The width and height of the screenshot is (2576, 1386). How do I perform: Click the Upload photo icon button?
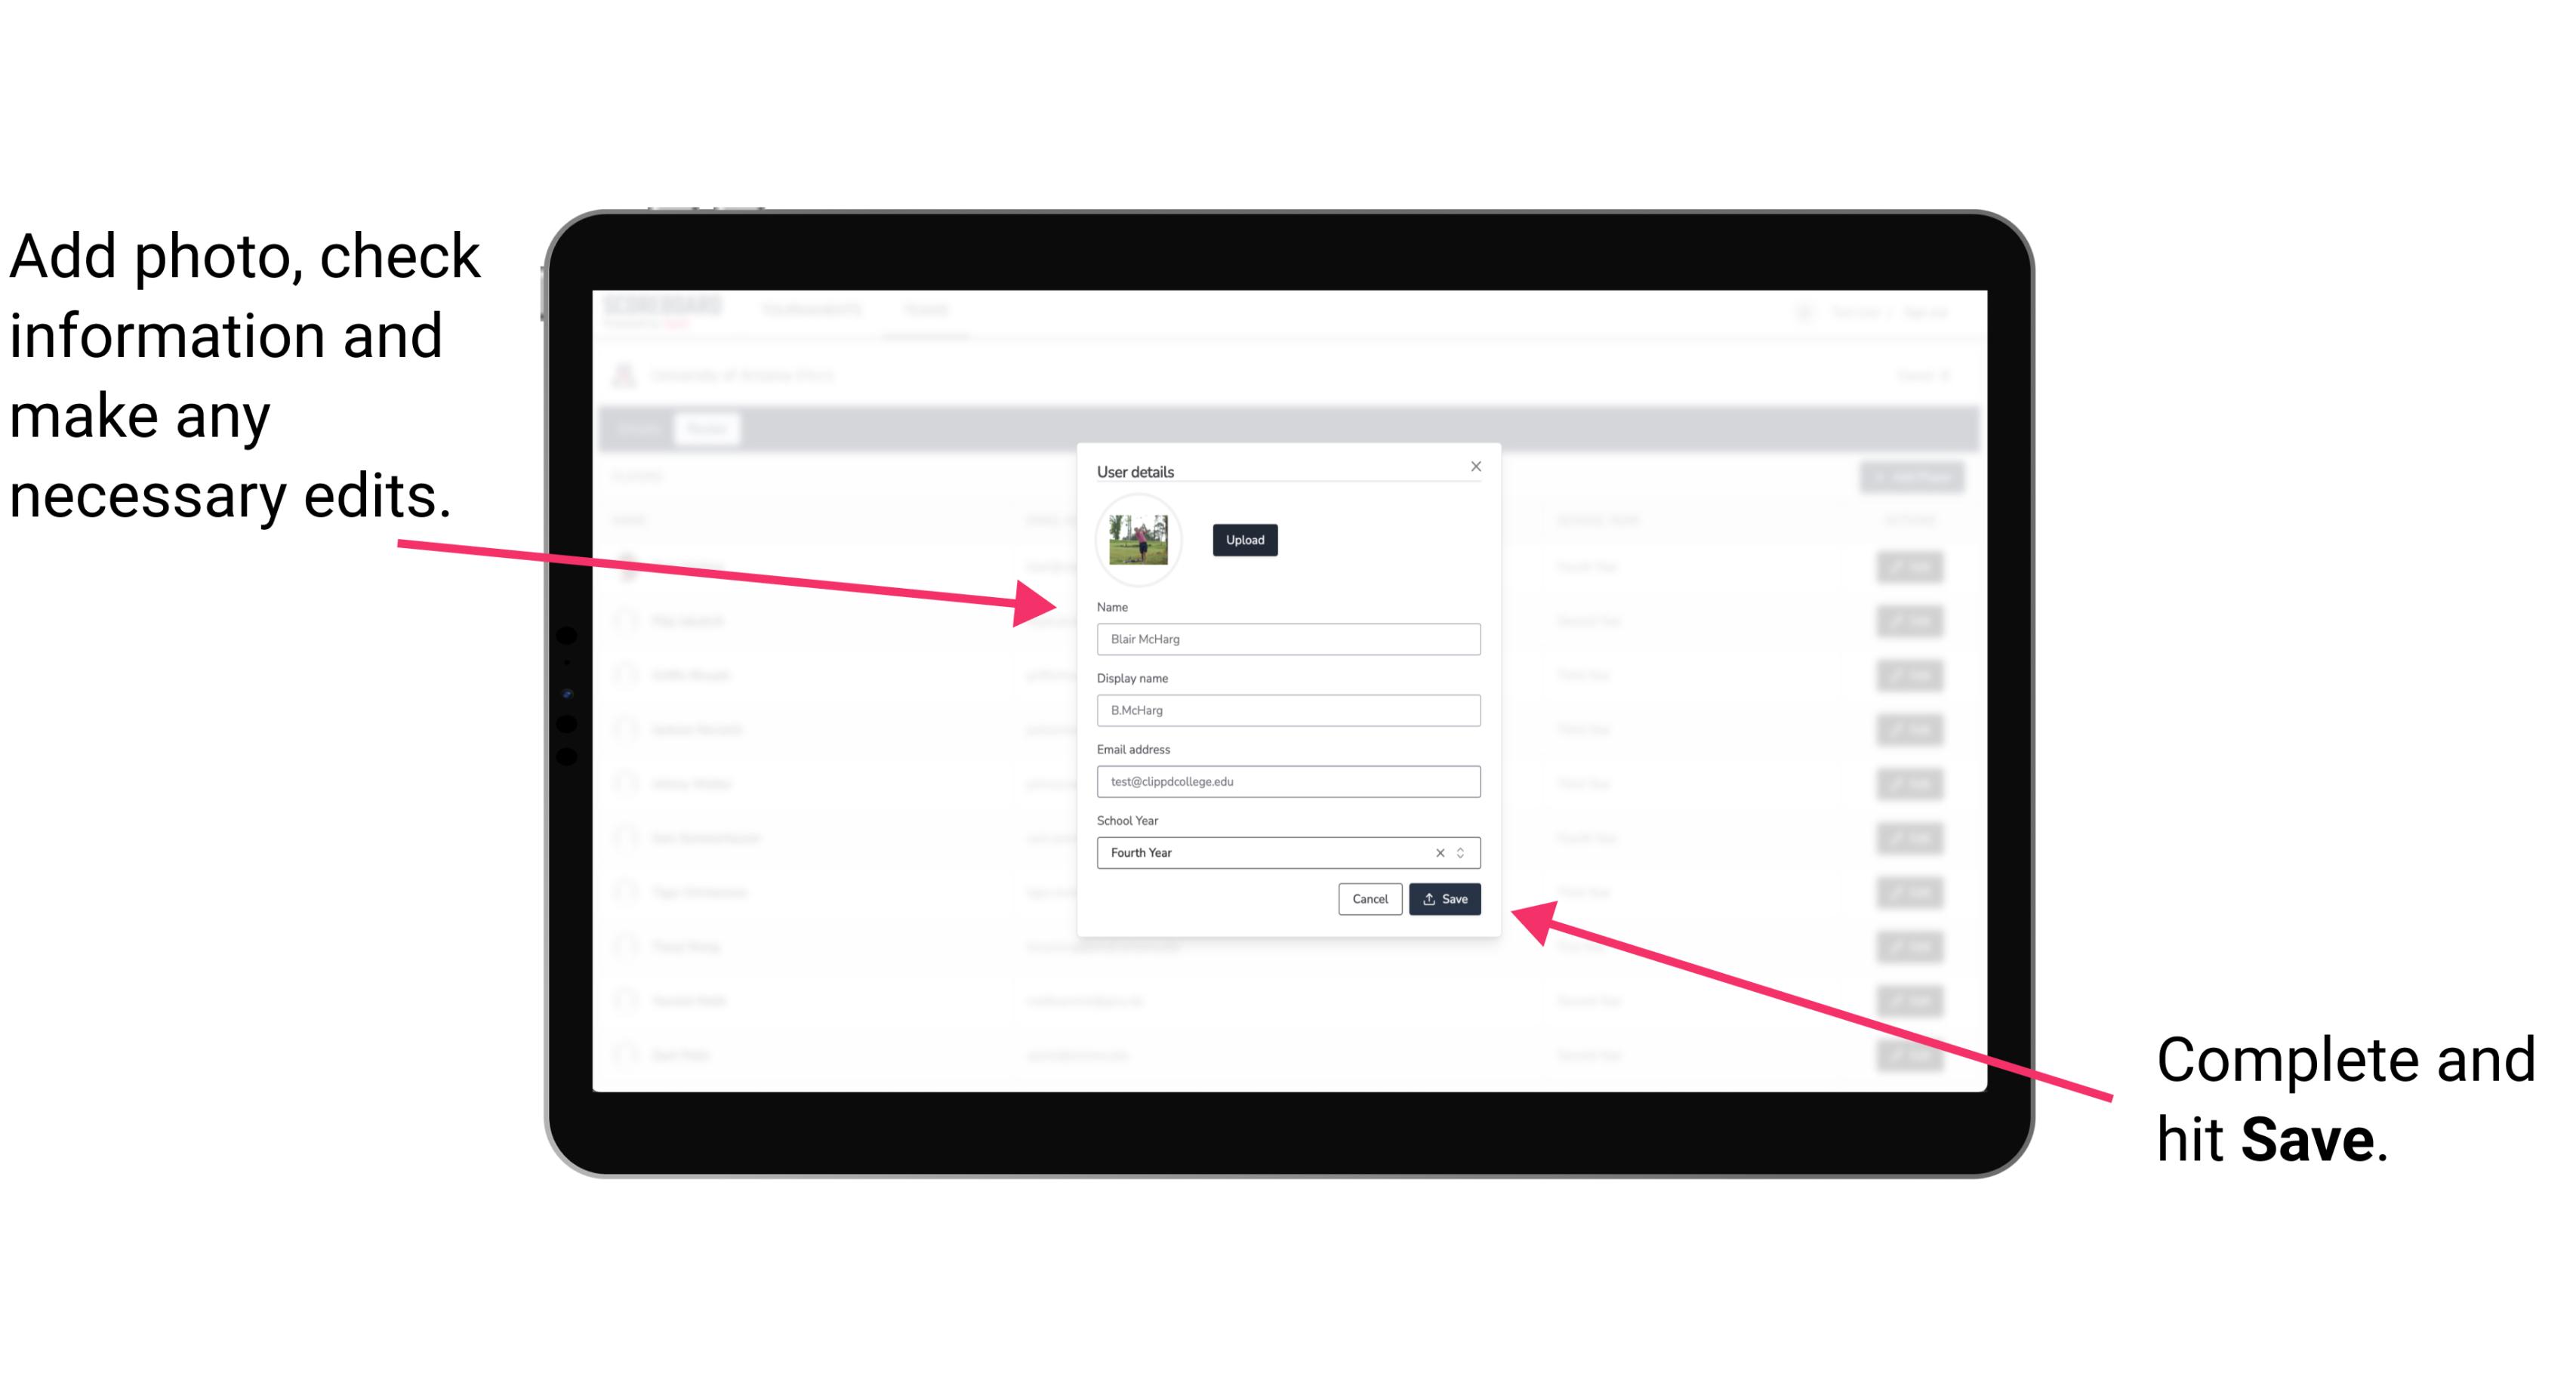(1243, 540)
